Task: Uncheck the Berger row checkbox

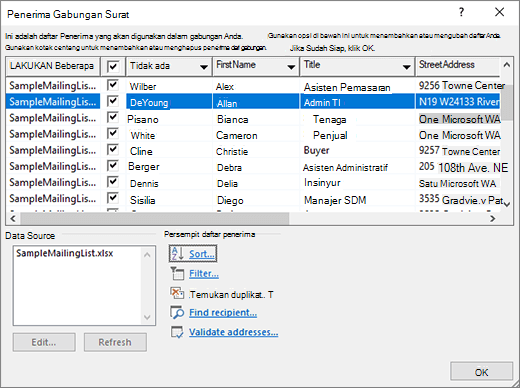Action: [x=113, y=166]
